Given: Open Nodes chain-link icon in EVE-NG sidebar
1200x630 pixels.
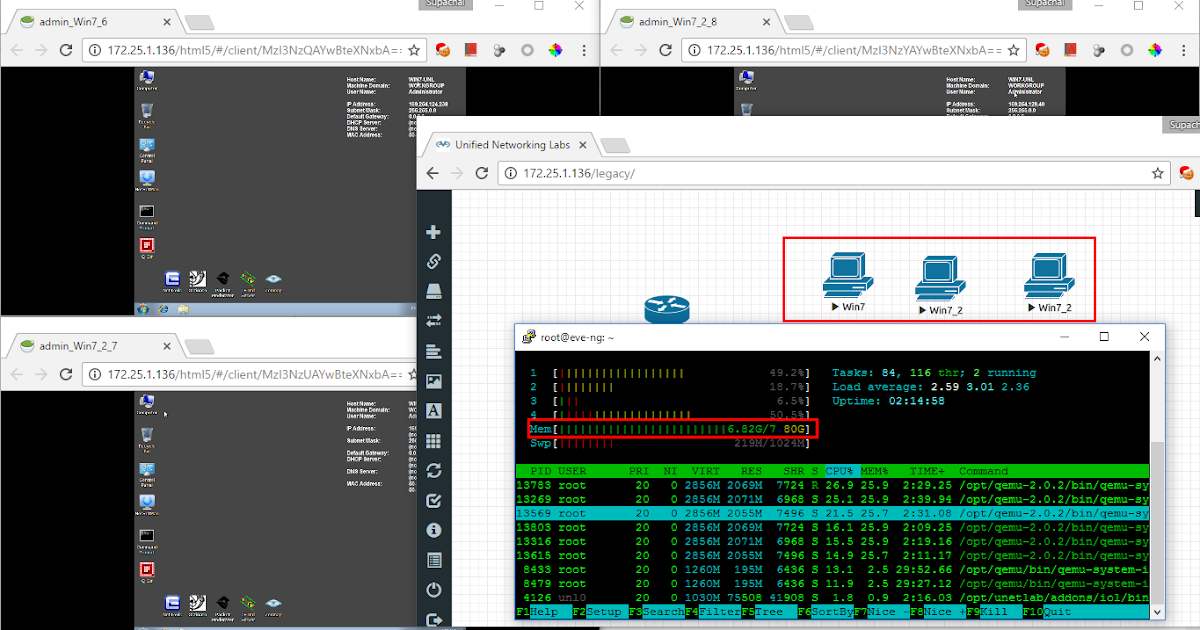Looking at the screenshot, I should coord(434,262).
